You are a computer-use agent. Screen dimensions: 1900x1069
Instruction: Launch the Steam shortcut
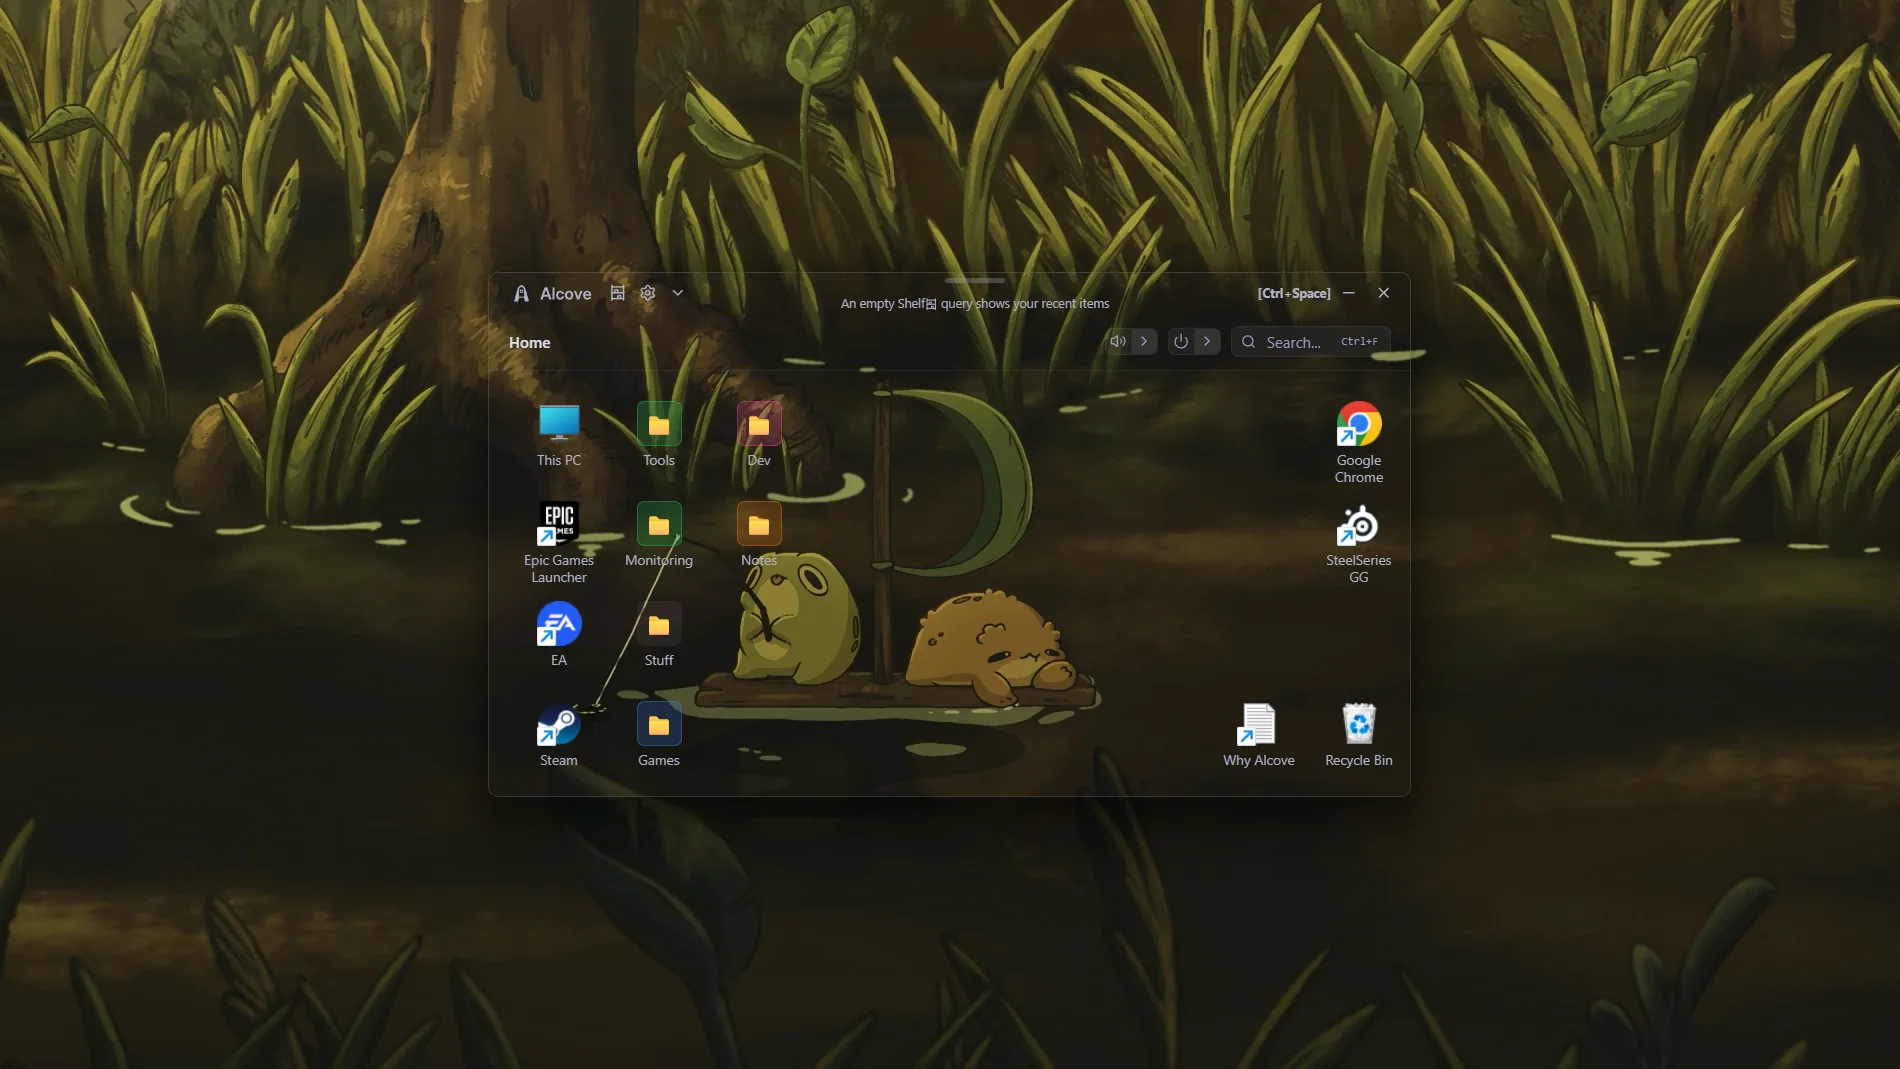(559, 734)
